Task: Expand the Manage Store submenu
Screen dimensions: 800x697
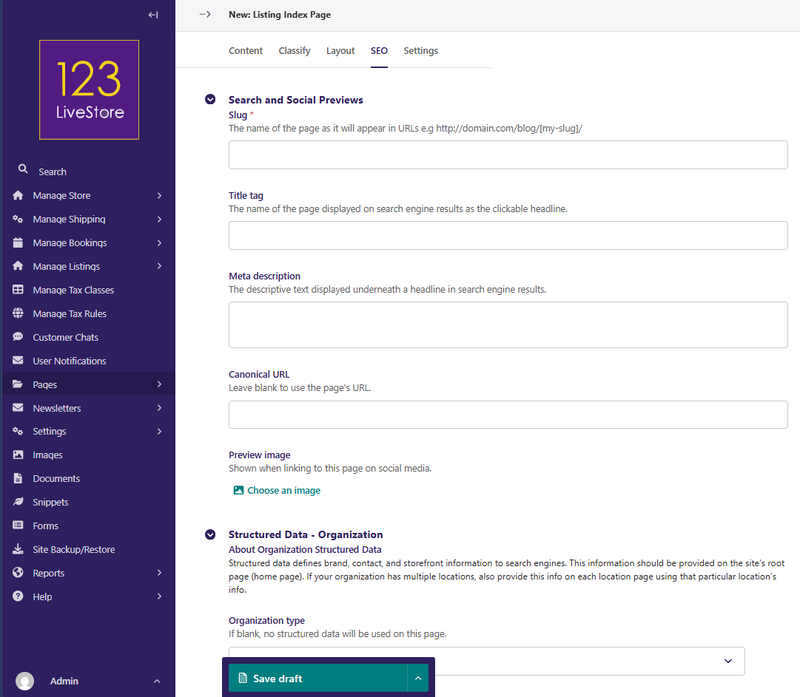Action: (x=159, y=196)
